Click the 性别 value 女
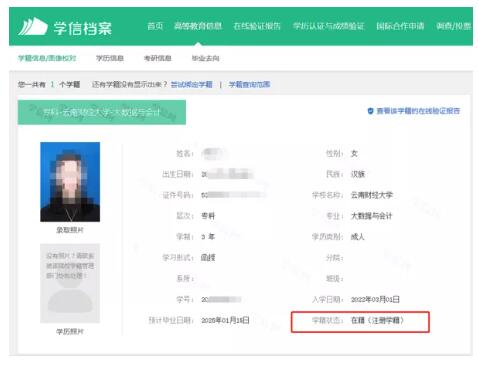 coord(354,153)
